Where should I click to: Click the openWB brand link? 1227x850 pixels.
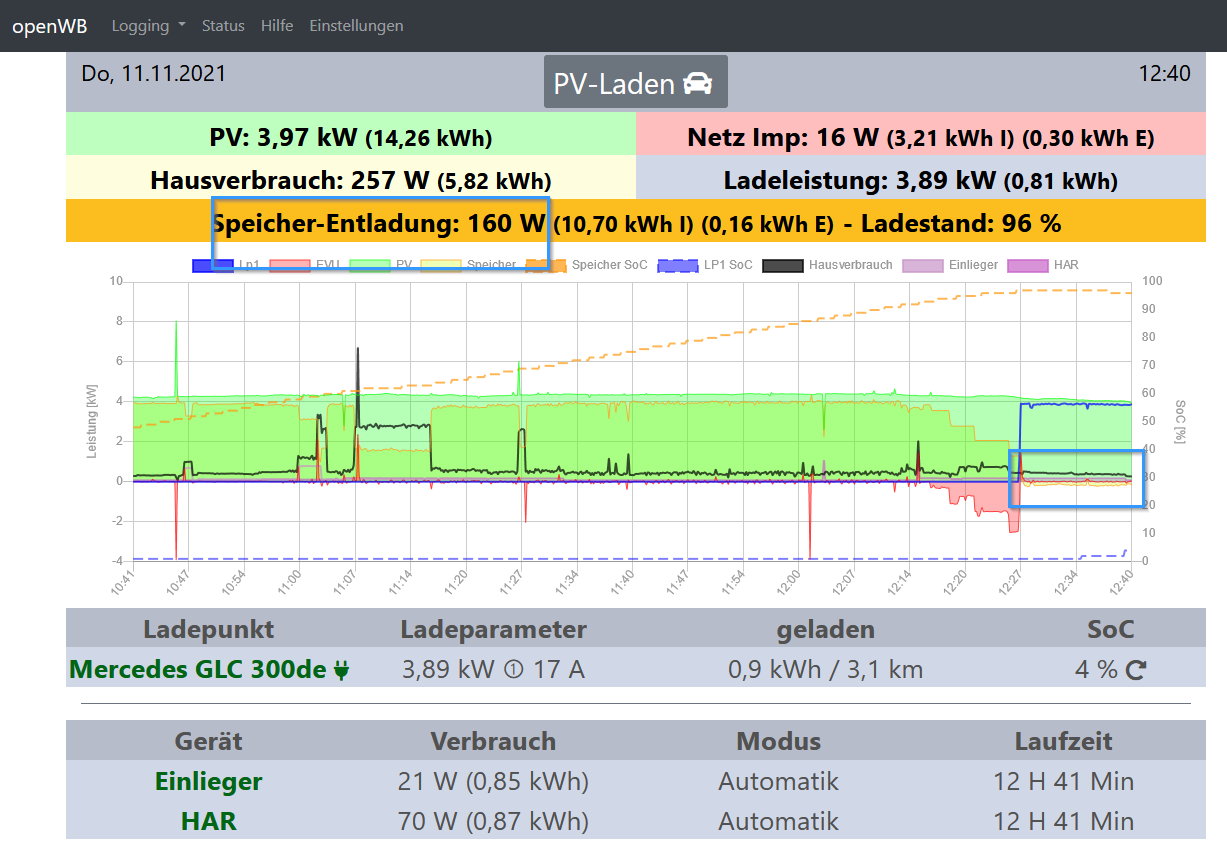tap(49, 26)
